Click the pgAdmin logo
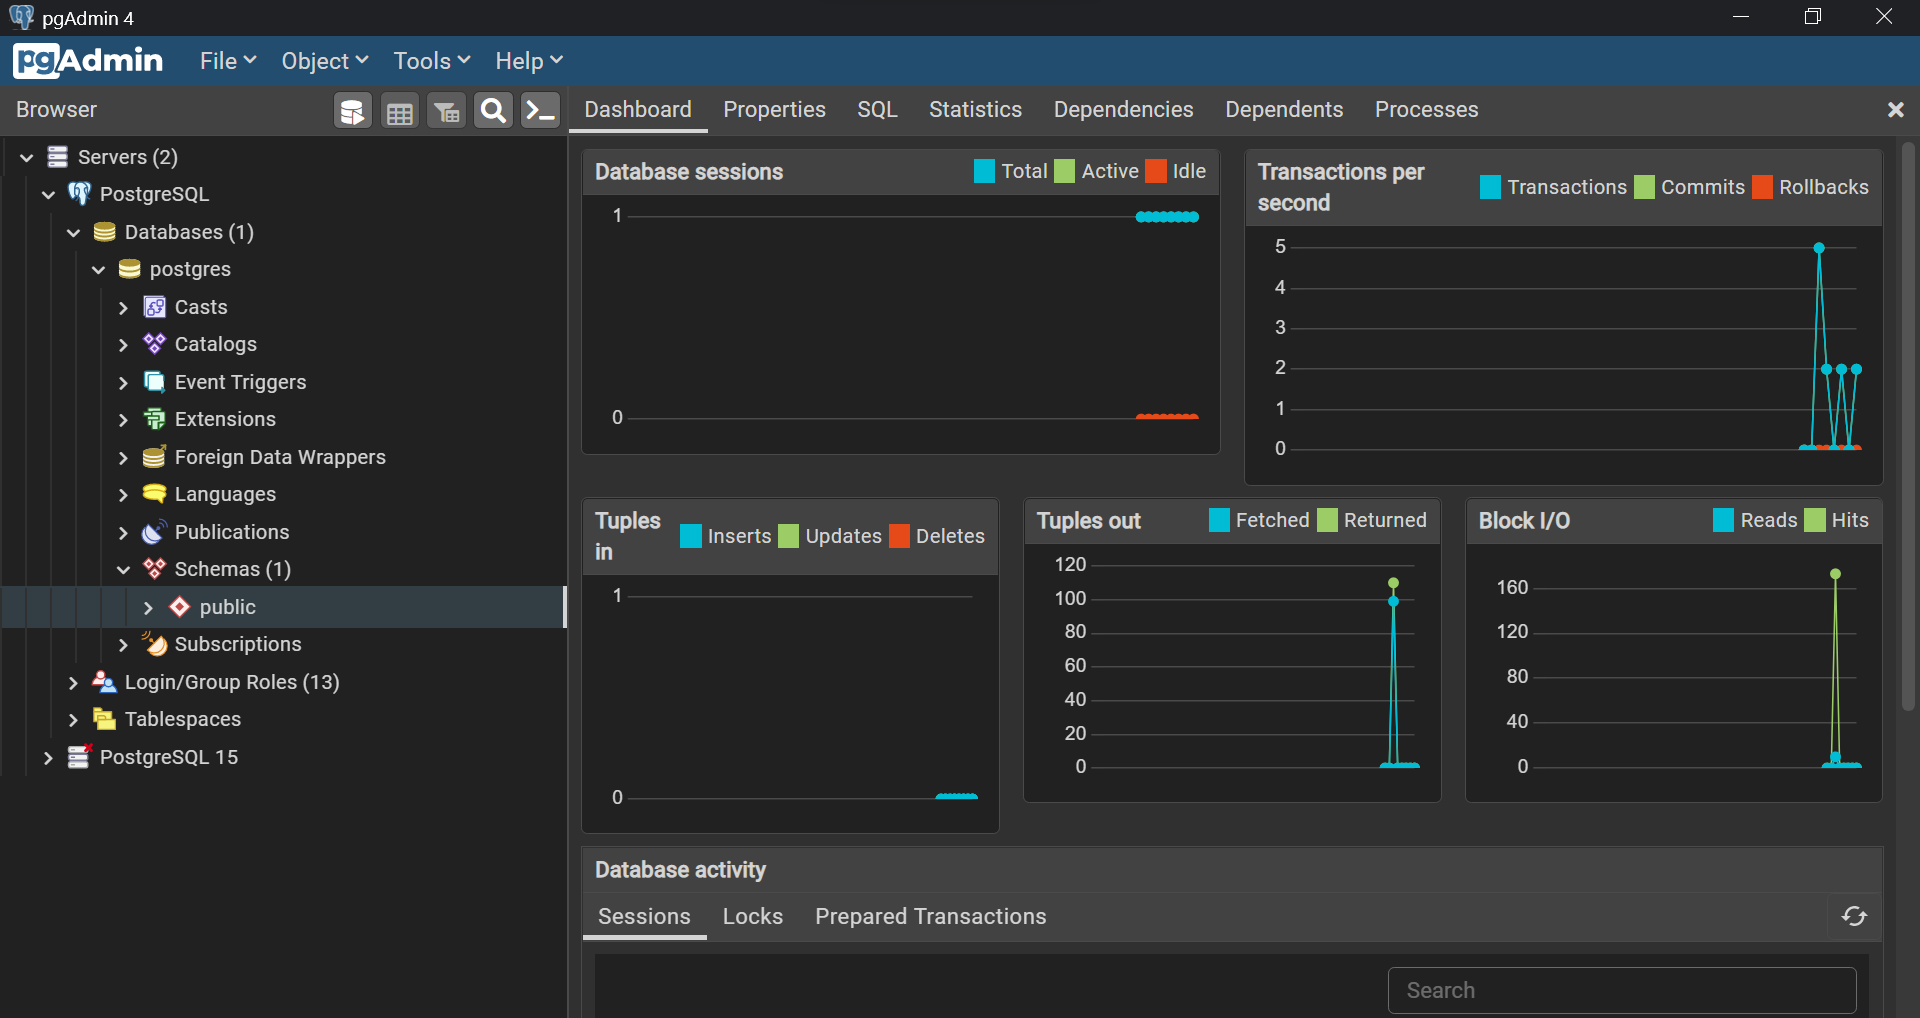1920x1018 pixels. [88, 61]
